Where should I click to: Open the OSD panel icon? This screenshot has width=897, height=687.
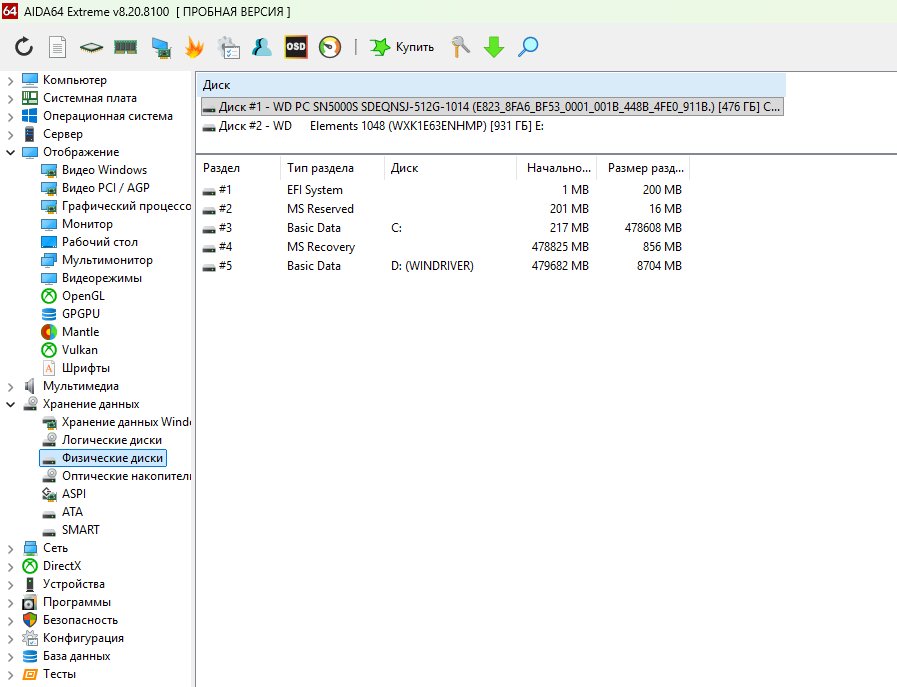(x=296, y=47)
